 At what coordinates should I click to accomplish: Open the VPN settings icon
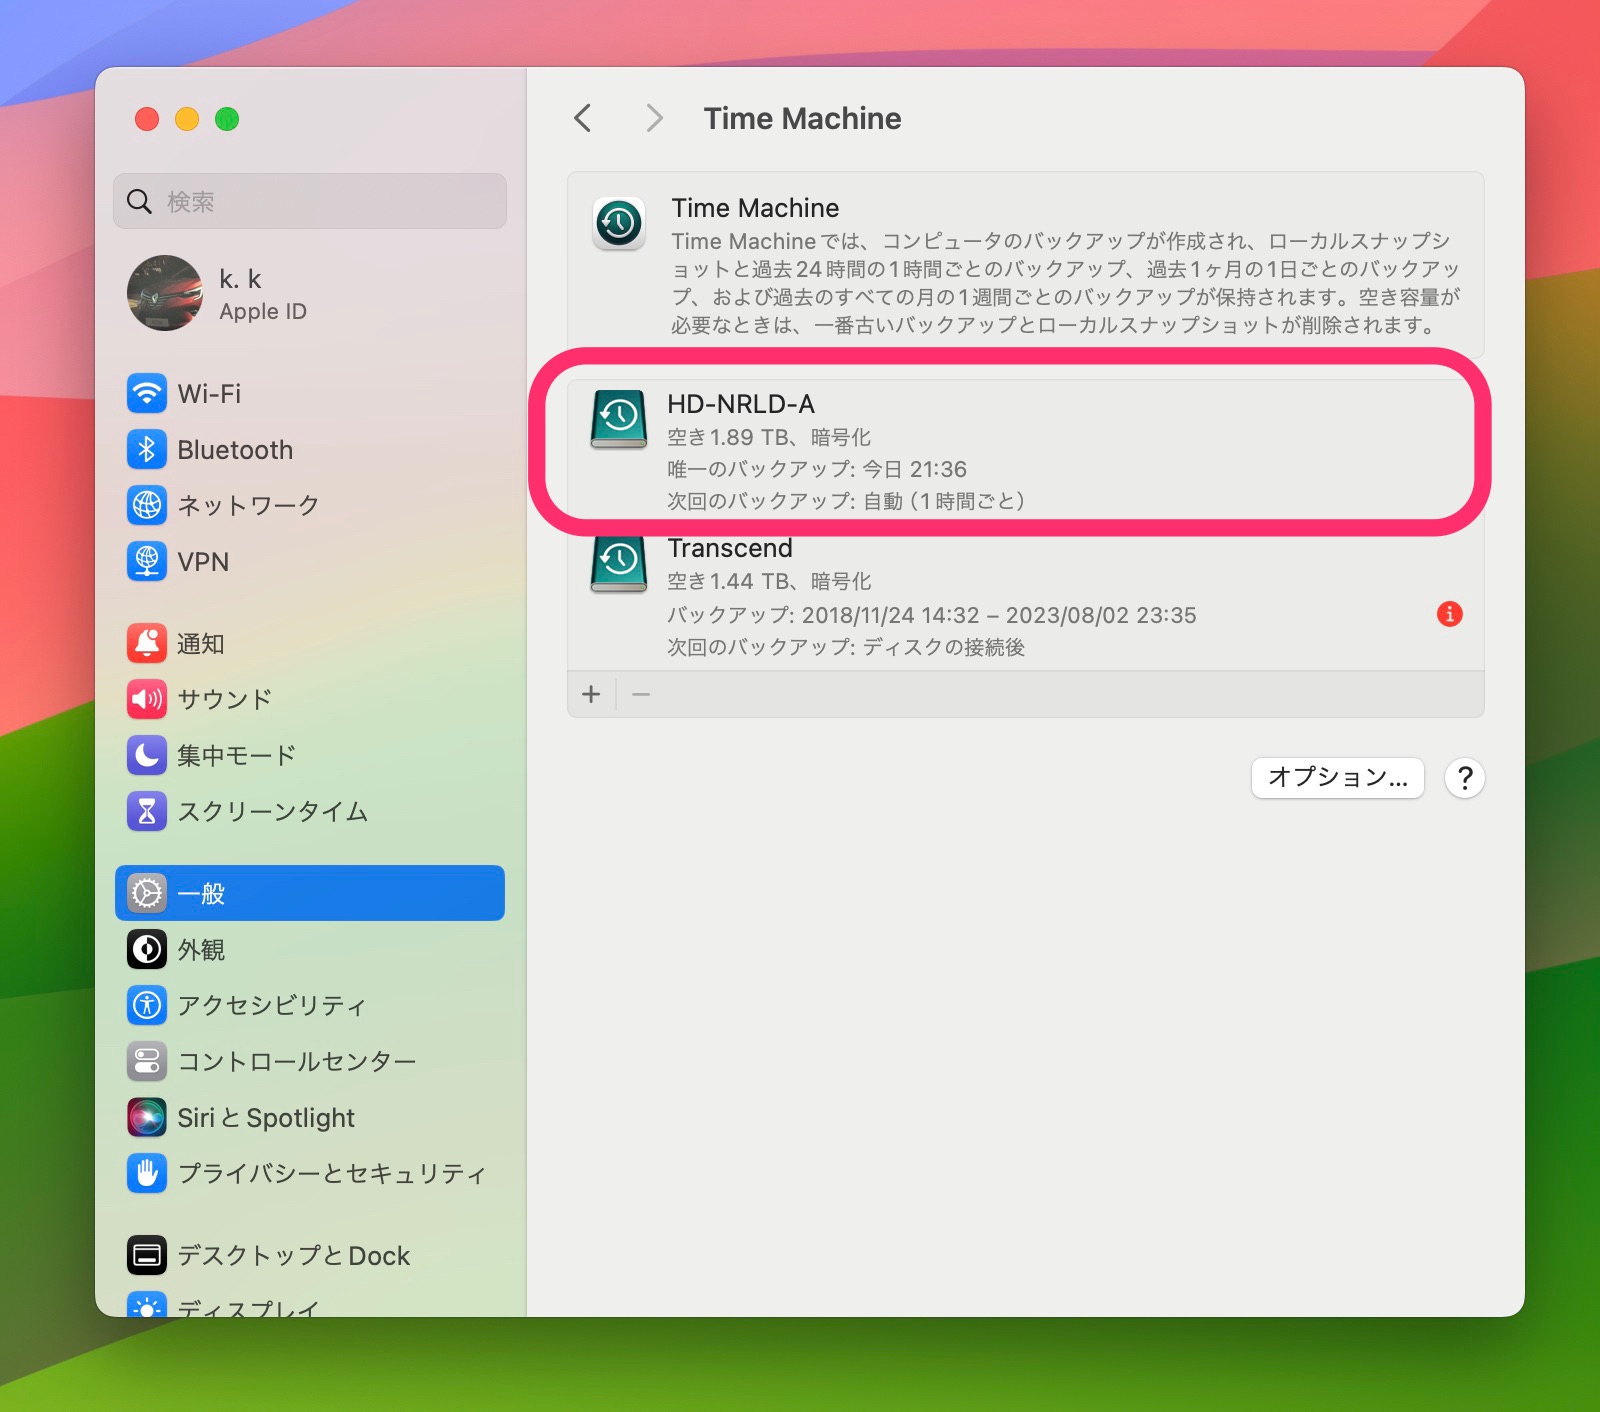(147, 561)
